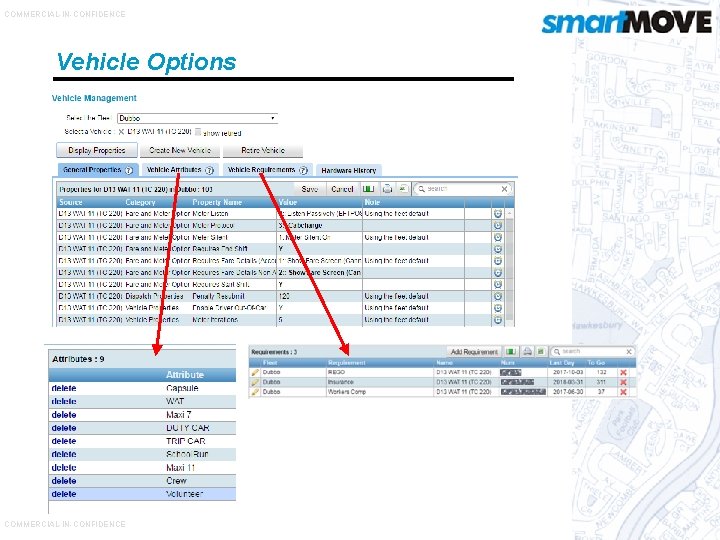Delete the Capsule attribute
Viewport: 720px width, 540px height.
(64, 388)
